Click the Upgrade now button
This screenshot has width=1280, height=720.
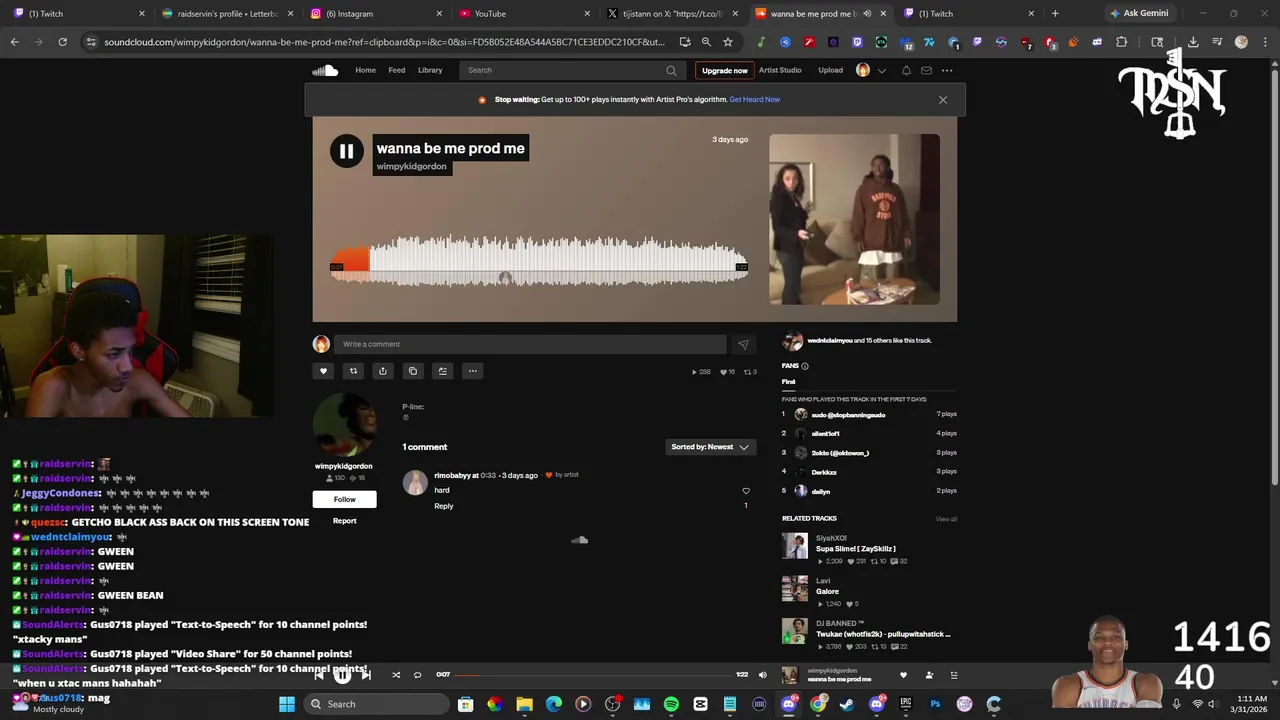(x=725, y=70)
